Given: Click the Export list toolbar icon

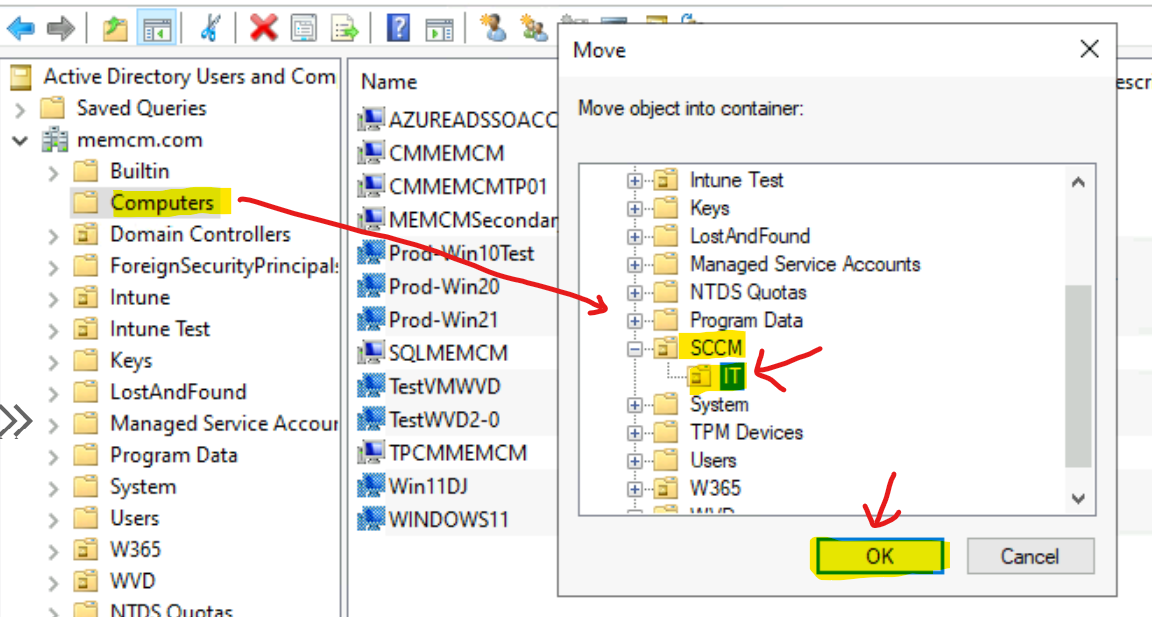Looking at the screenshot, I should 345,28.
